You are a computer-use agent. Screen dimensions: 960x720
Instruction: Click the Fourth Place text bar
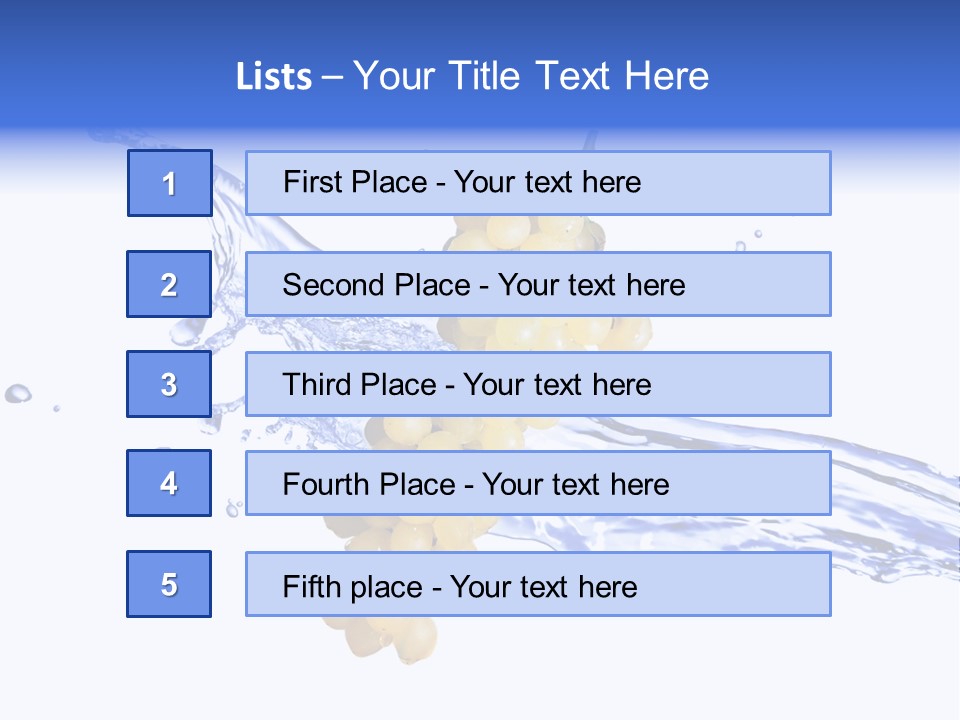tap(538, 483)
